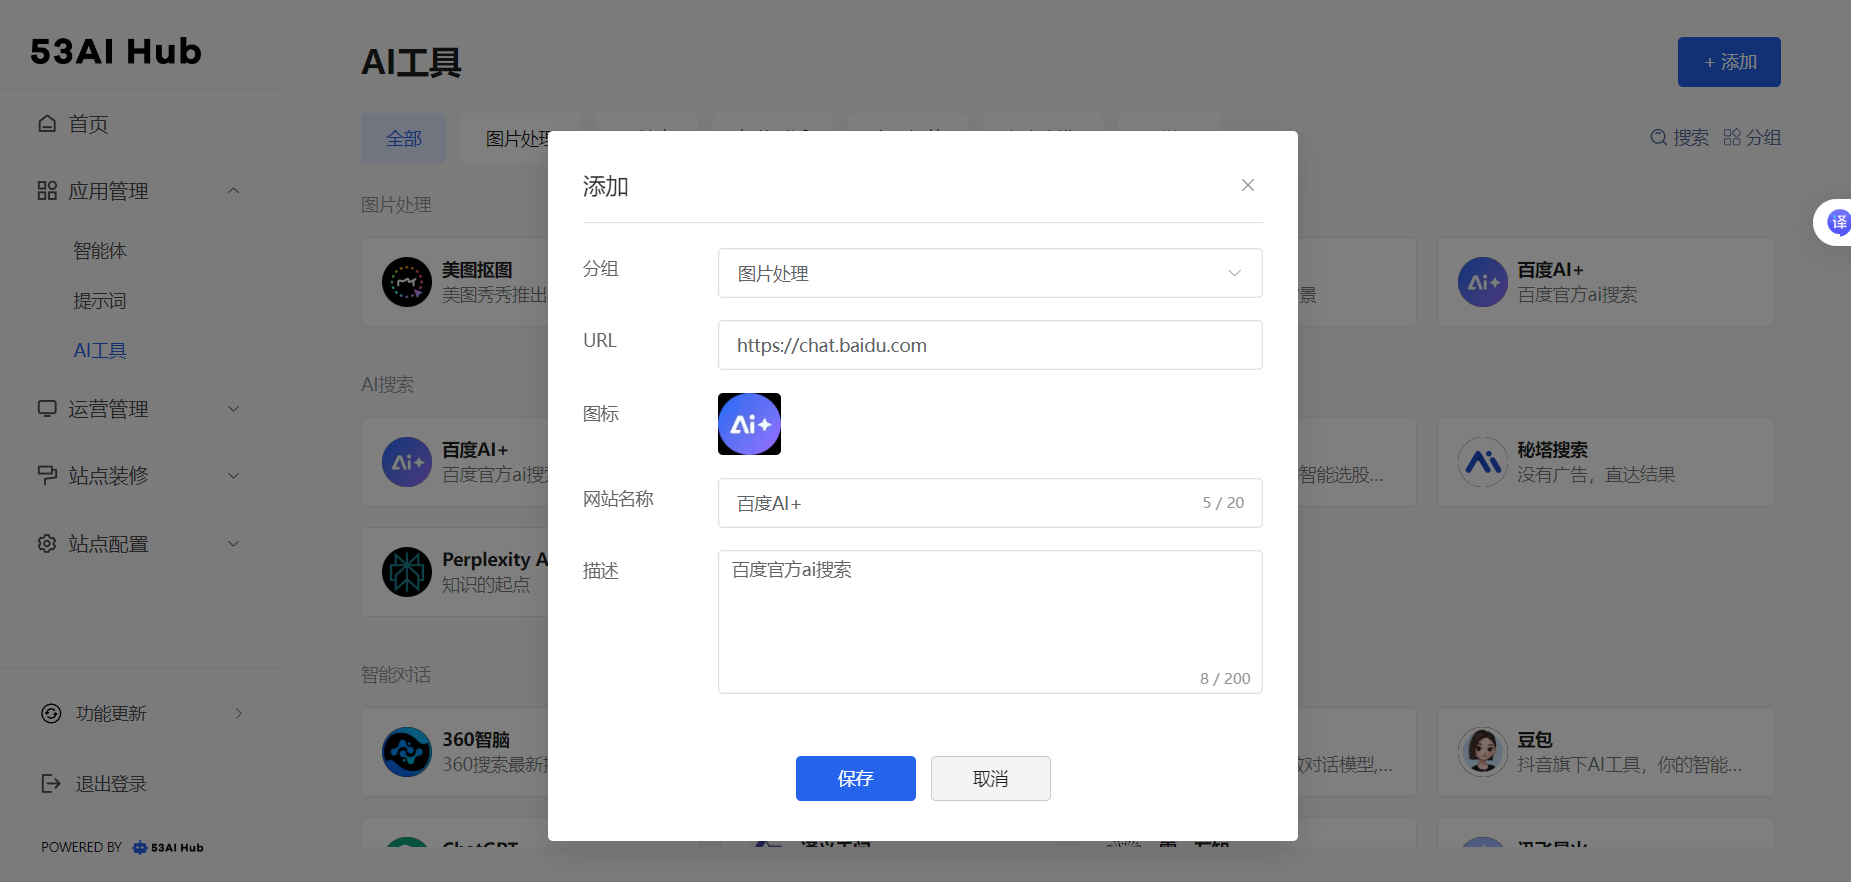Click the 秘塔搜索 tool icon
This screenshot has width=1851, height=882.
(x=1482, y=462)
